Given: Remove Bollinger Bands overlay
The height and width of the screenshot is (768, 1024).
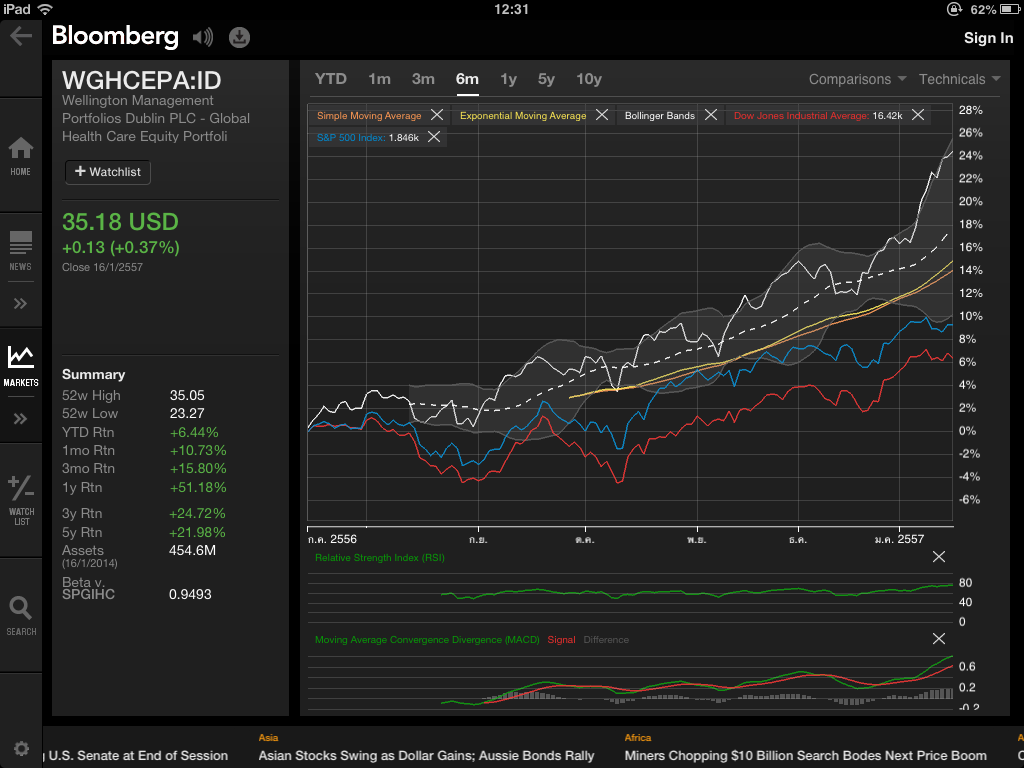Looking at the screenshot, I should point(711,115).
